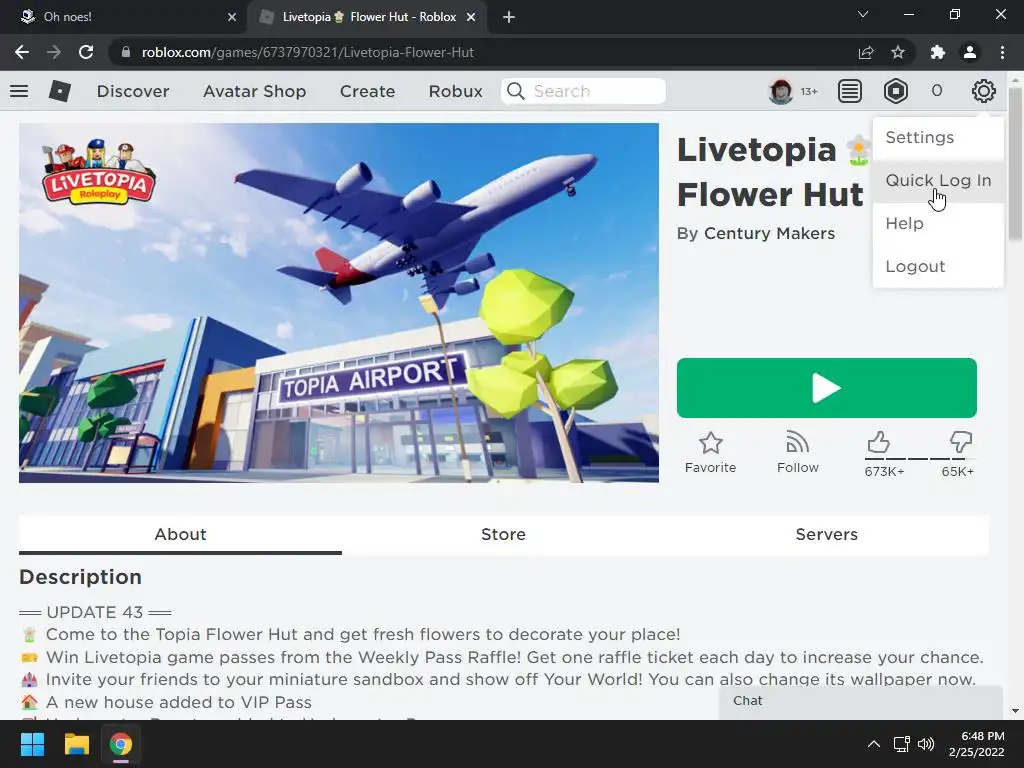1024x768 pixels.
Task: Open the hamburger navigation menu
Action: click(x=19, y=91)
